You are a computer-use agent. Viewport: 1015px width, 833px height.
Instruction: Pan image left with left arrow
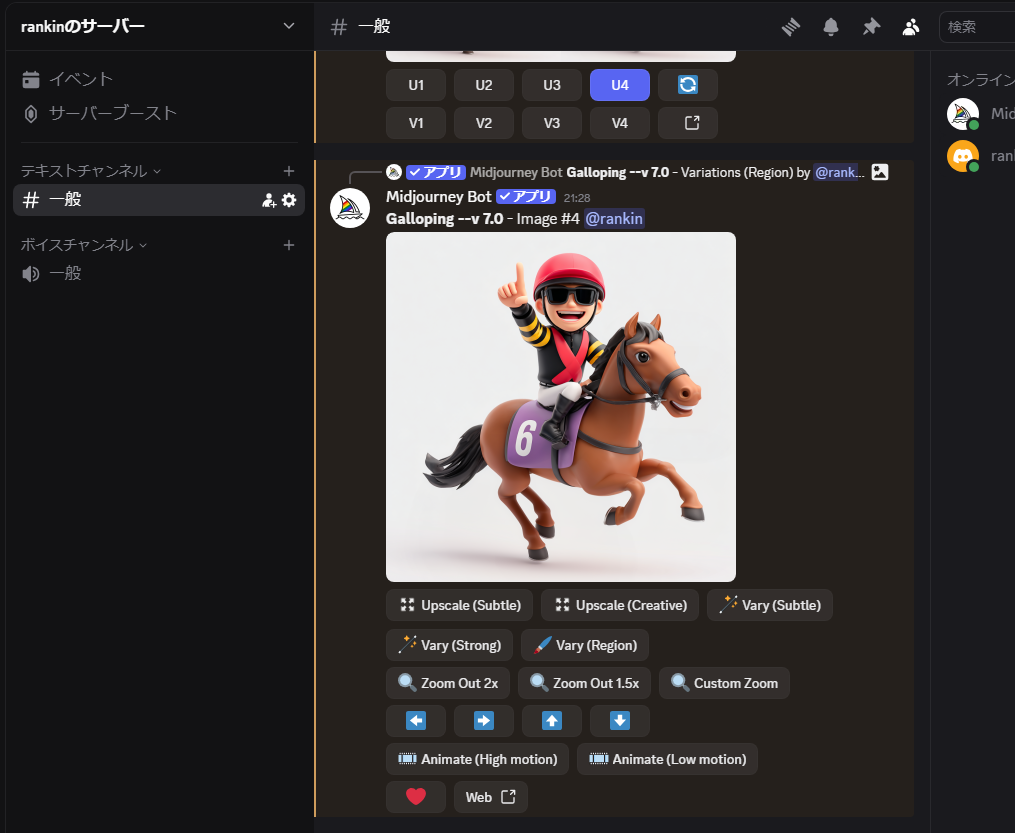[x=416, y=721]
